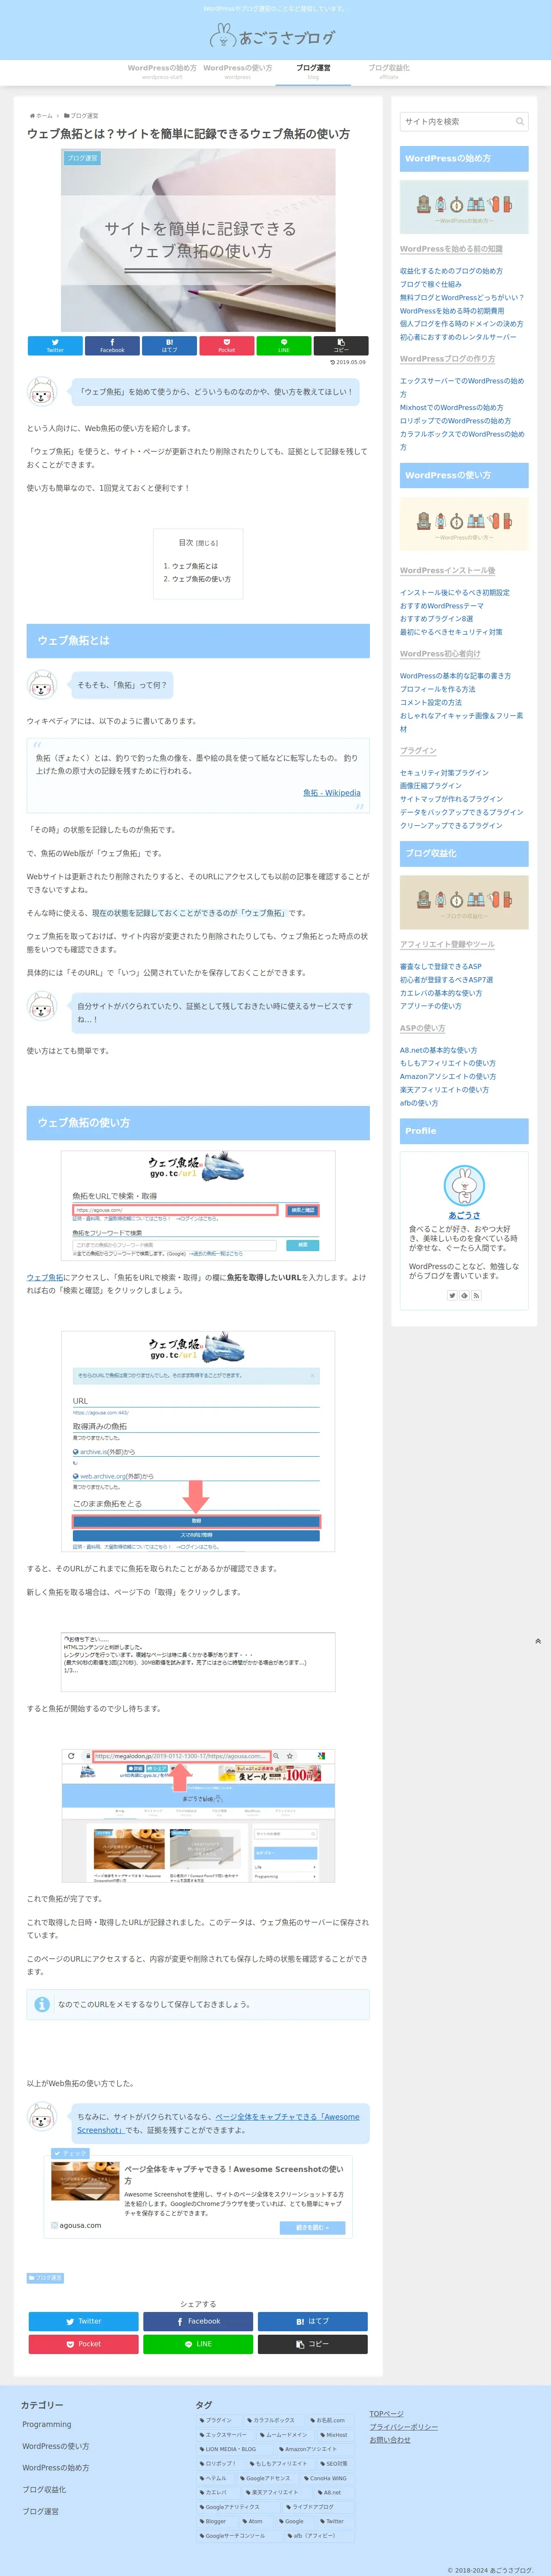551x2576 pixels.
Task: Click the WordPressの始め方 sidebar banner image
Action: click(x=464, y=207)
